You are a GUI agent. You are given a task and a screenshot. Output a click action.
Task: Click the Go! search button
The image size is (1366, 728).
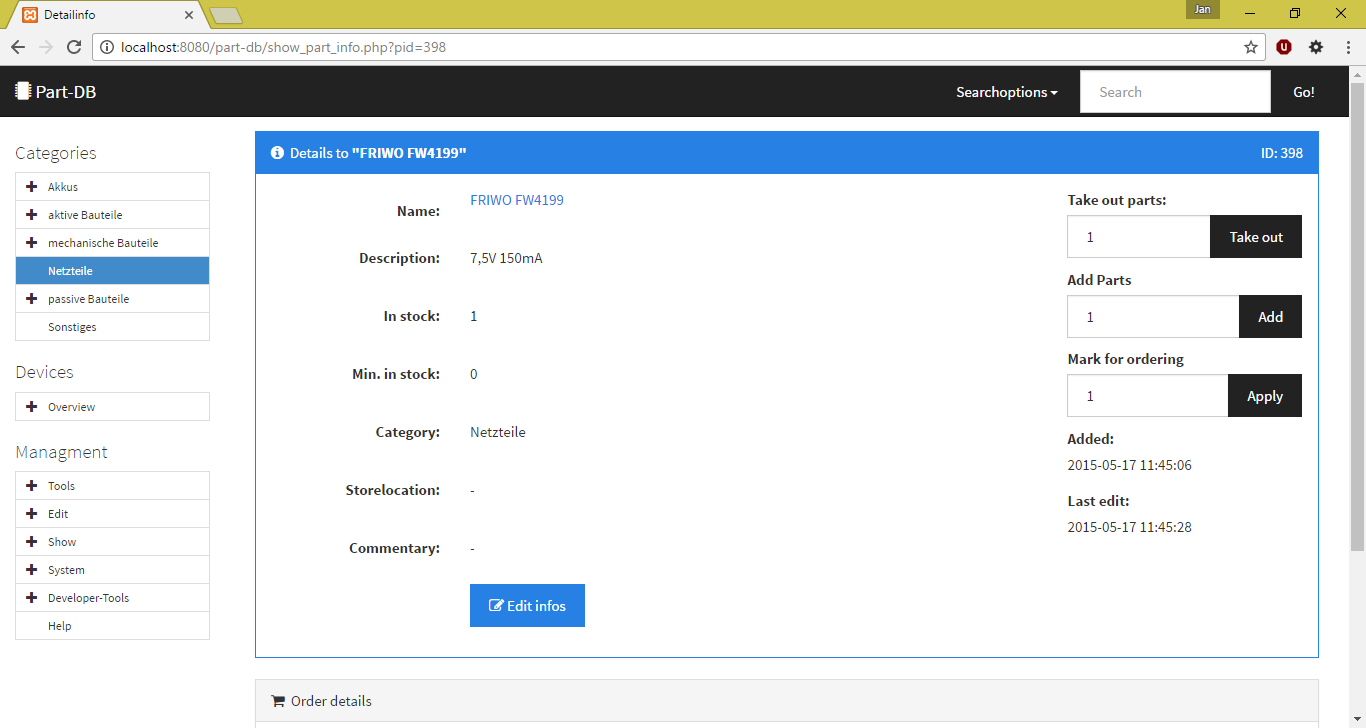click(x=1304, y=92)
